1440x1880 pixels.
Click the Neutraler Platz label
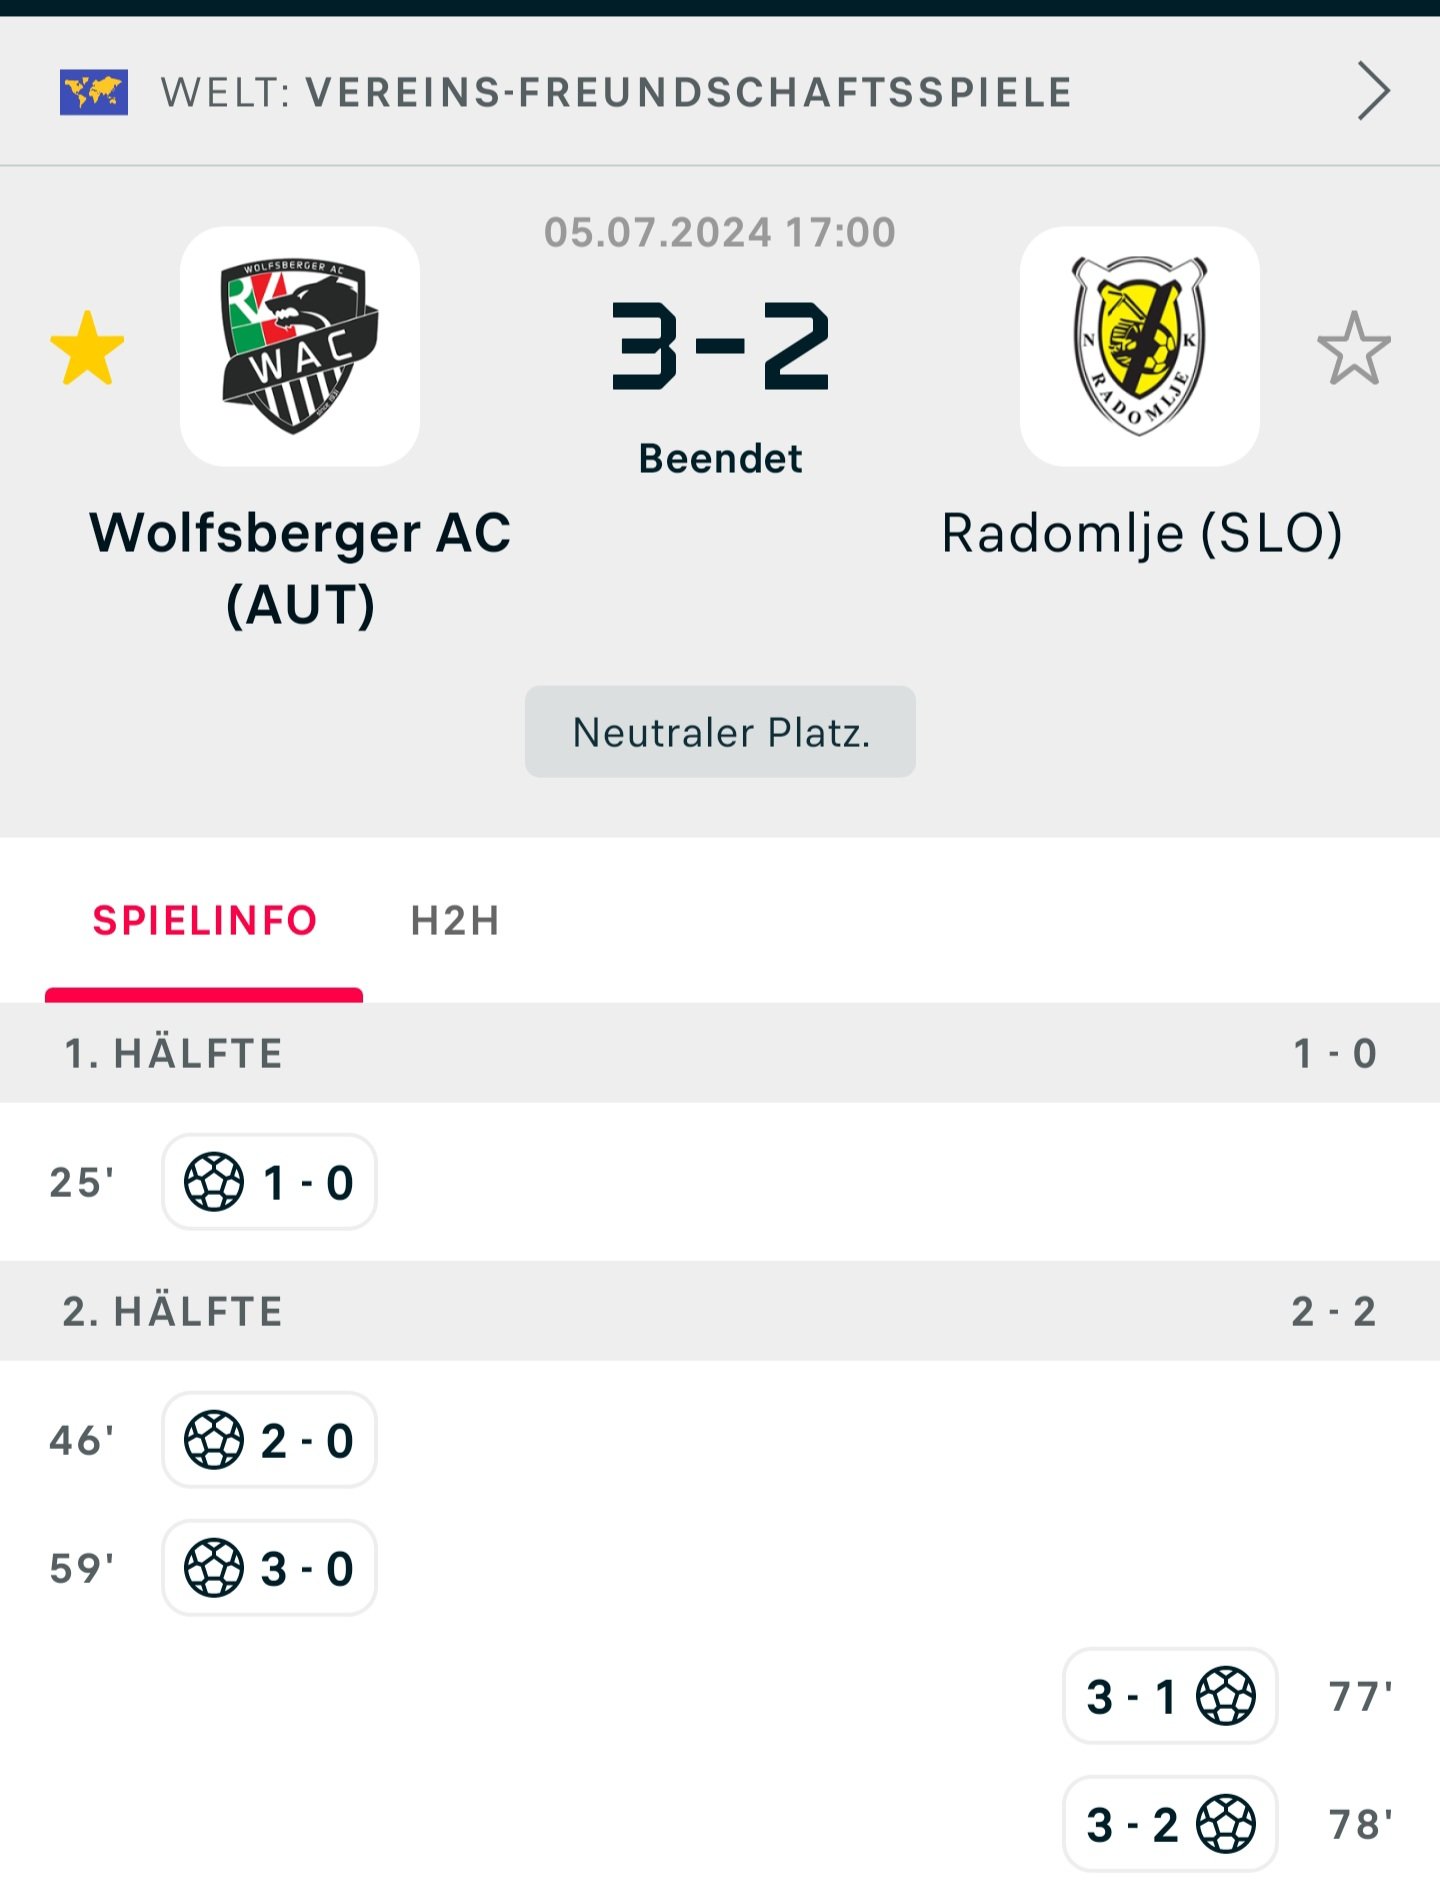click(x=720, y=732)
